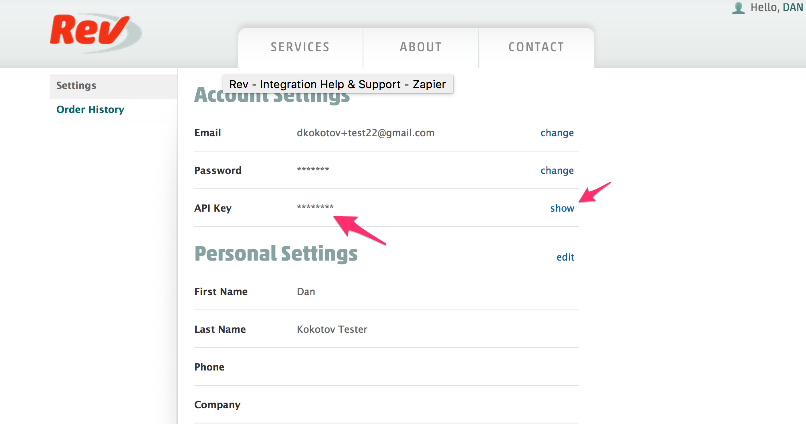806x424 pixels.
Task: Edit the Personal Settings section
Action: [565, 257]
